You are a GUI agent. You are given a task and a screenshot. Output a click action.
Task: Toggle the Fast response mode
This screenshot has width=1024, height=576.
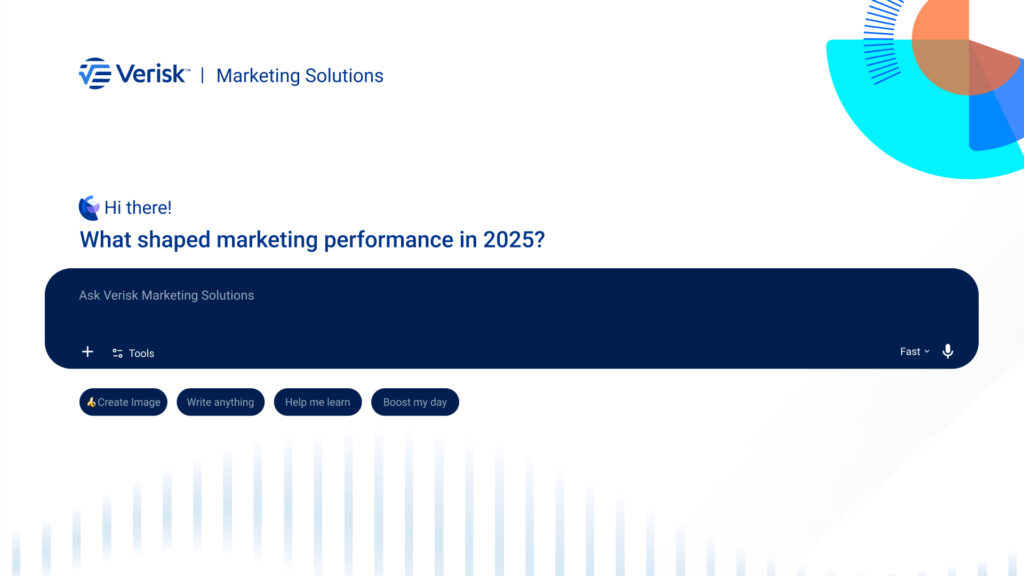913,351
